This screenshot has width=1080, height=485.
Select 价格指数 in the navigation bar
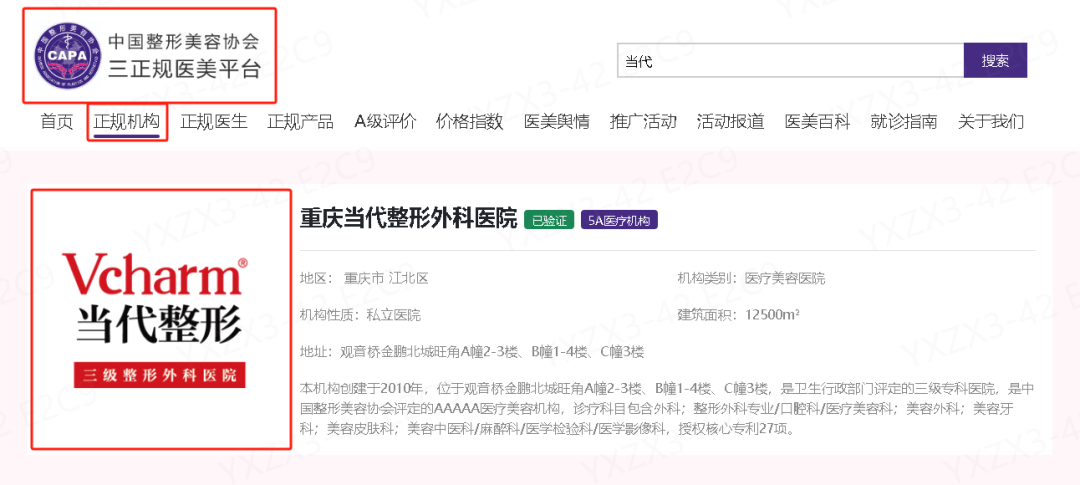point(470,122)
